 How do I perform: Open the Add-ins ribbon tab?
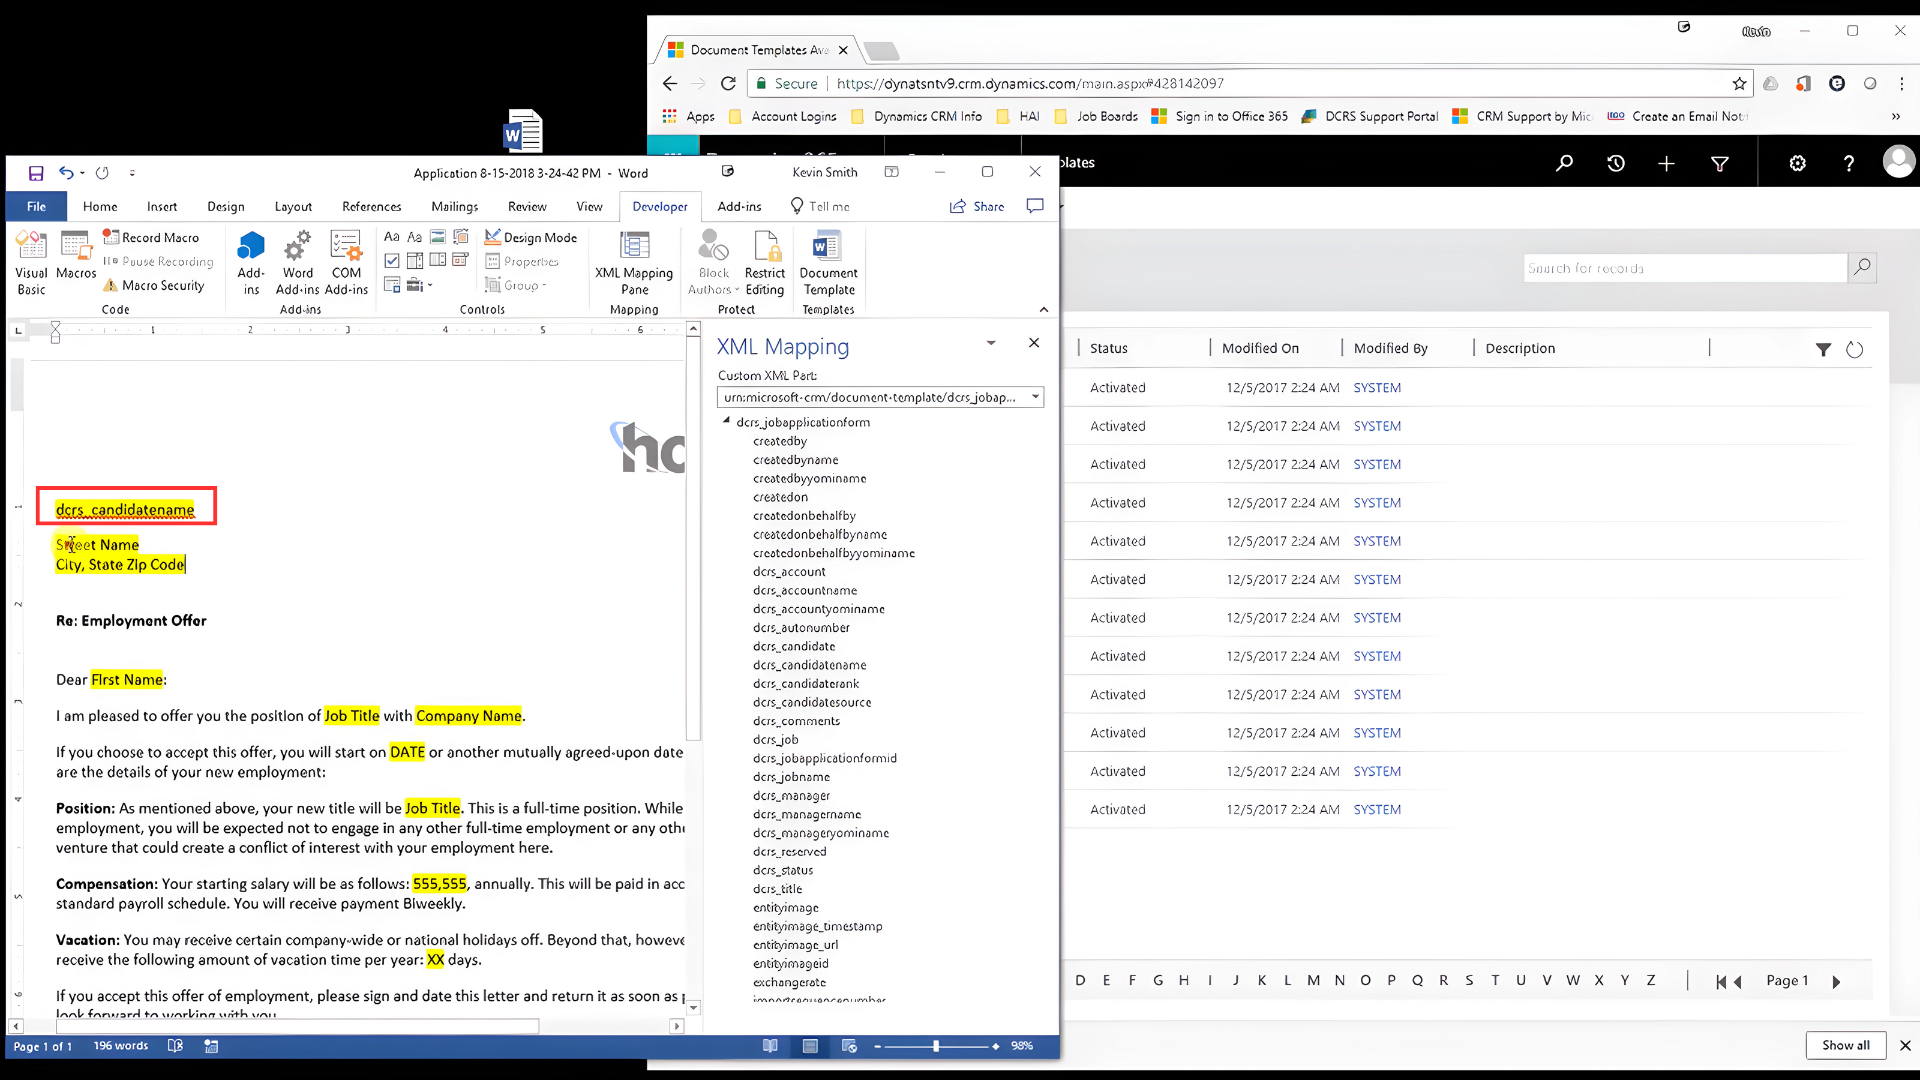tap(739, 206)
